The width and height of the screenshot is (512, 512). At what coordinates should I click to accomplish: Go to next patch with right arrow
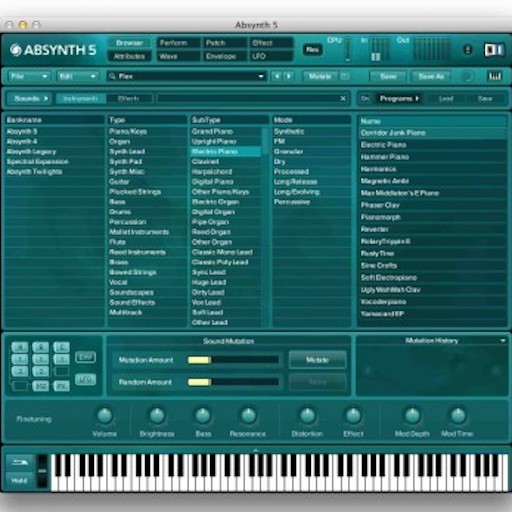pyautogui.click(x=289, y=76)
